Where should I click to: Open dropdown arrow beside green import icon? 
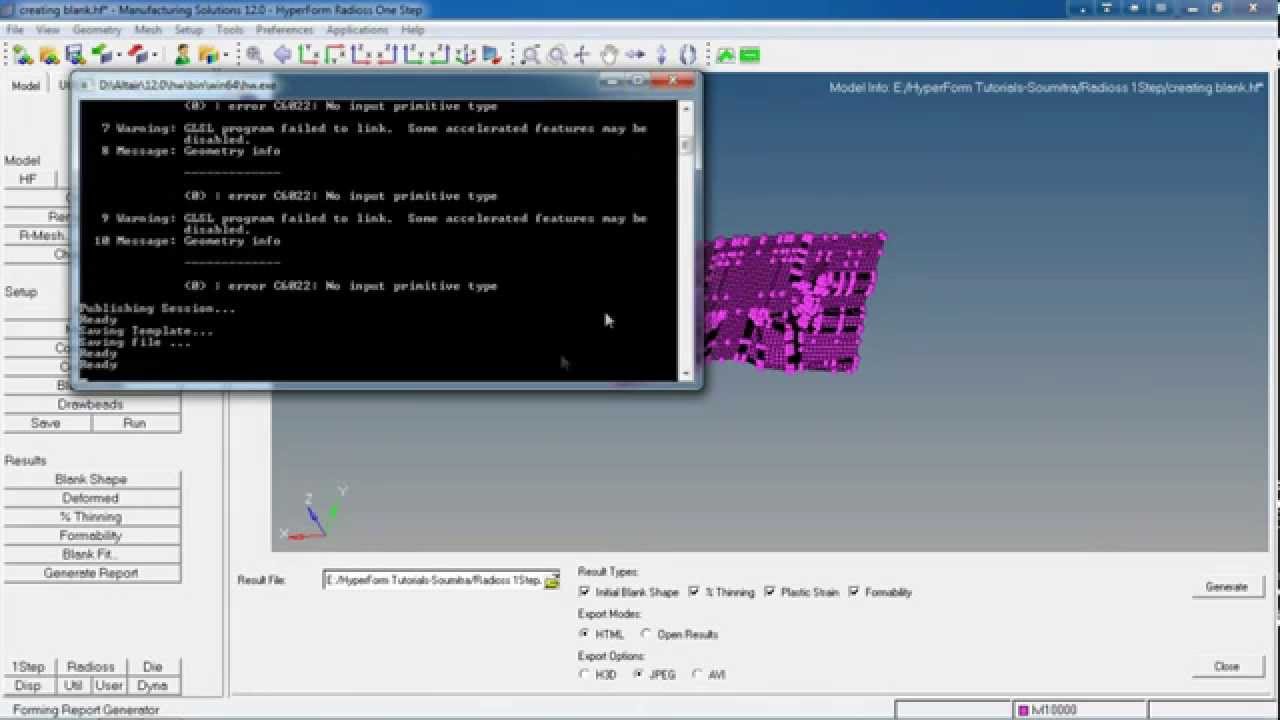pos(118,54)
